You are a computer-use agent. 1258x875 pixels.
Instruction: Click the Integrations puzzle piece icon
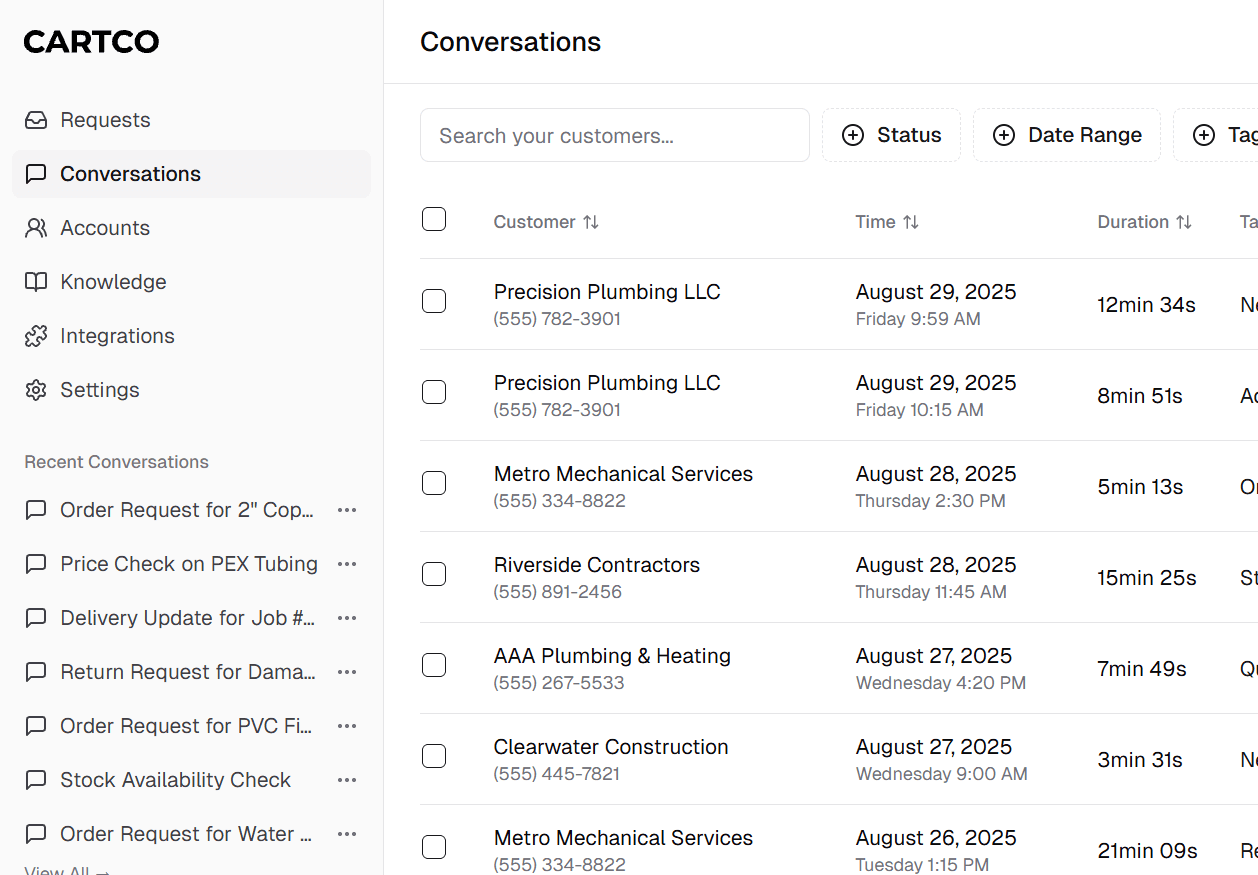tap(36, 336)
